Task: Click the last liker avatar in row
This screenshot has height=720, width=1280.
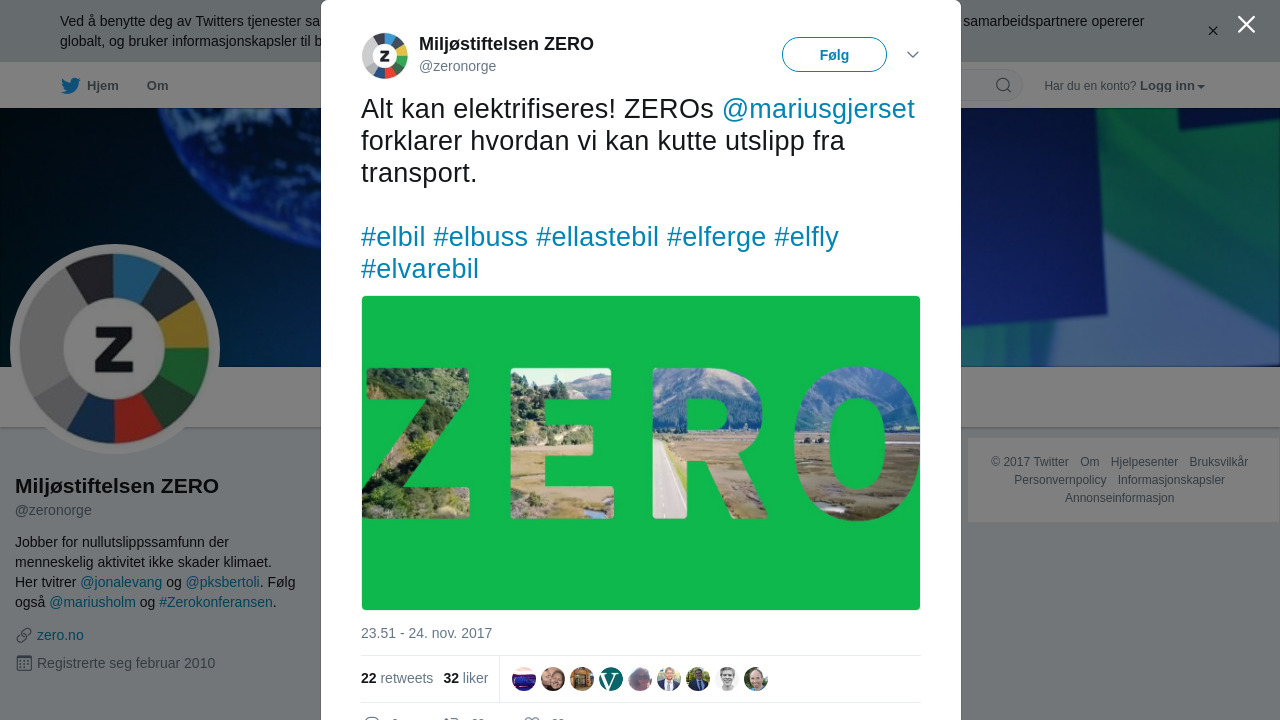Action: [x=756, y=679]
